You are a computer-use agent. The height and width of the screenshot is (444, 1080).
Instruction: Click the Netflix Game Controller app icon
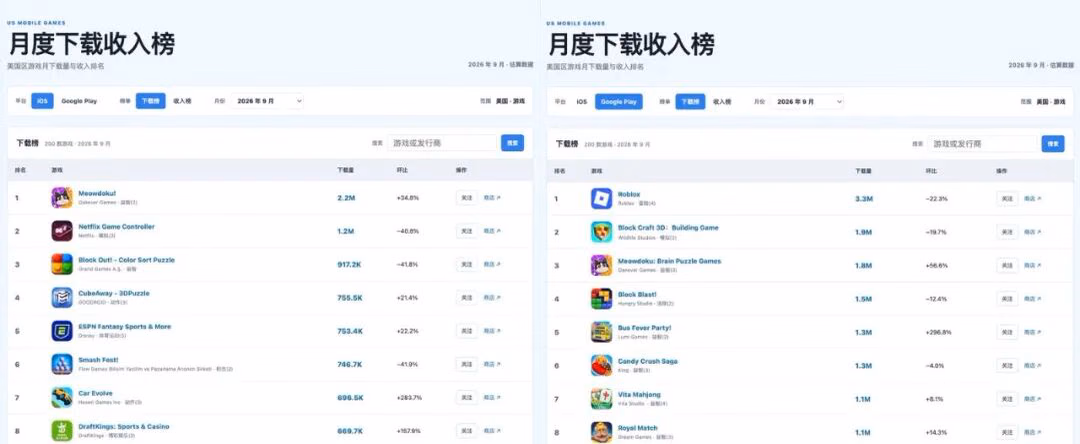point(62,231)
